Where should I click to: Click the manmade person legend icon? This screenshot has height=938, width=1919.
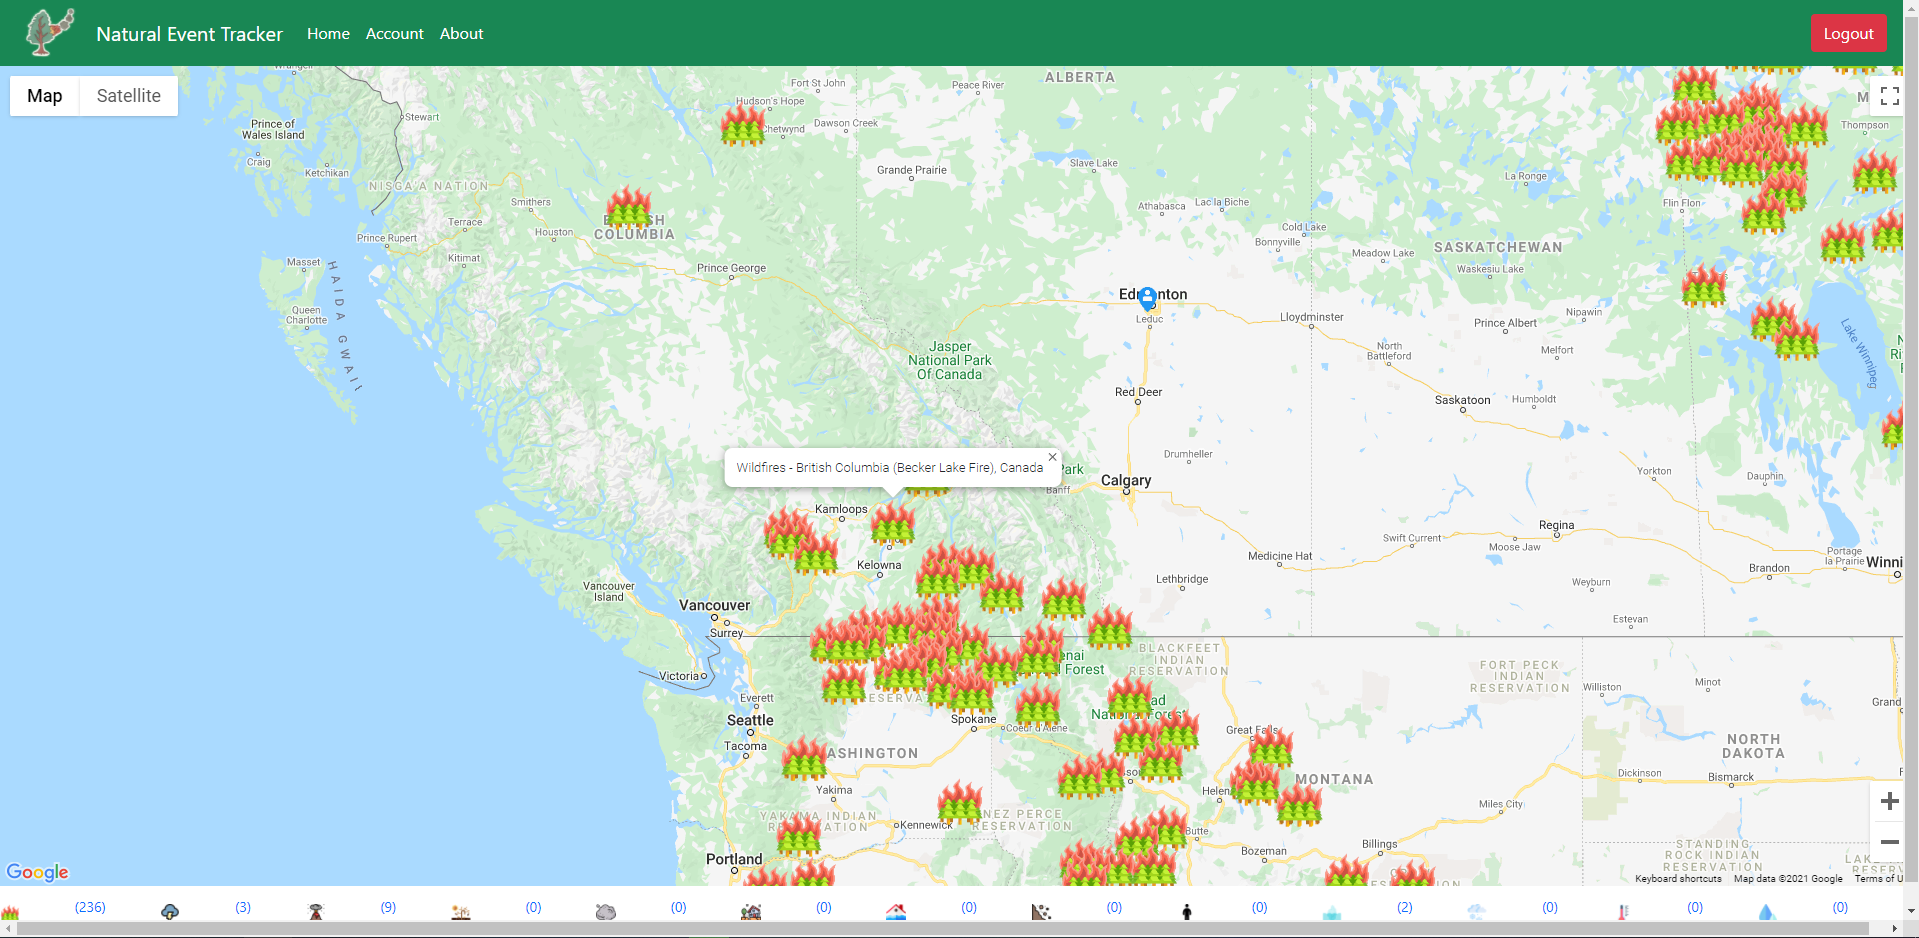1187,911
